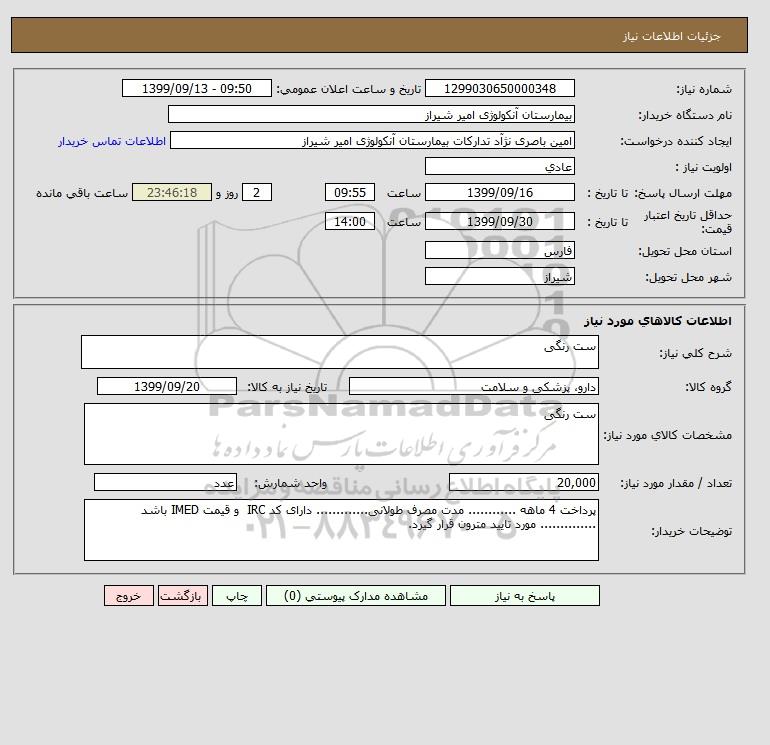The height and width of the screenshot is (745, 770).
Task: Click the goods group field دارو، پزشکی
Action: coord(473,386)
